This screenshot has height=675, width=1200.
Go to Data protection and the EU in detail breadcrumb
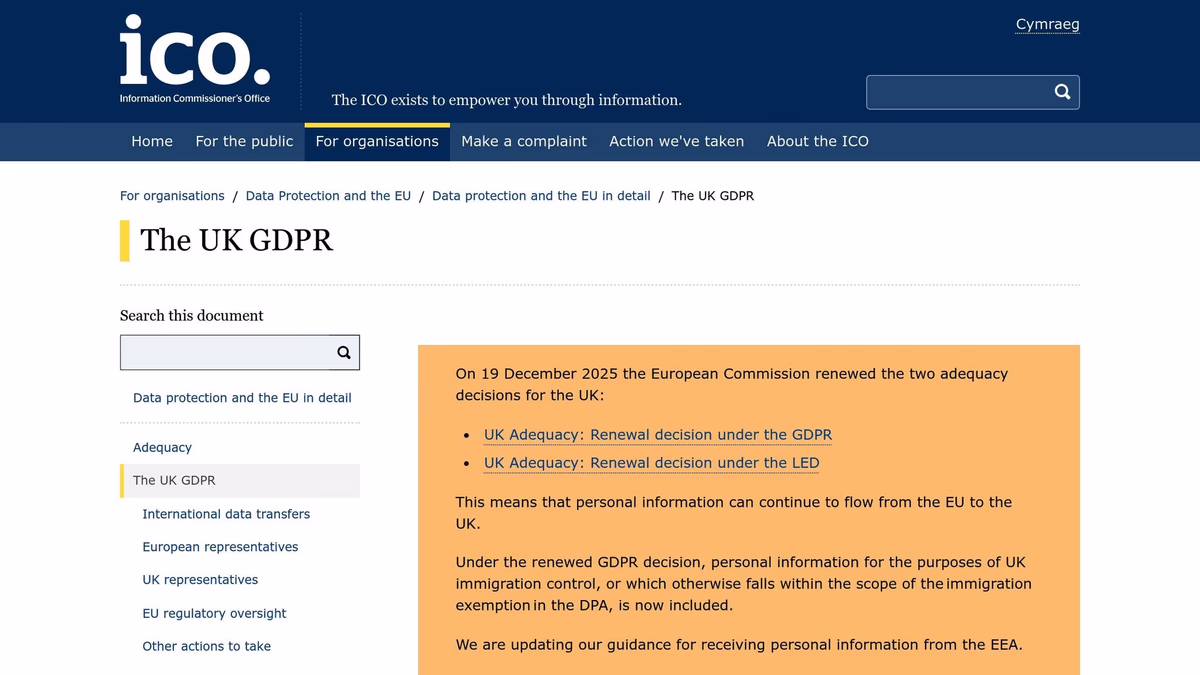pyautogui.click(x=541, y=196)
